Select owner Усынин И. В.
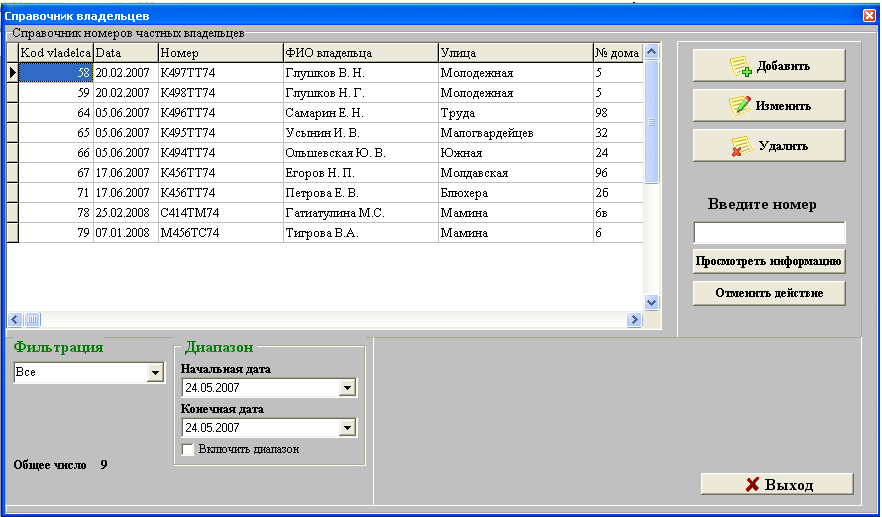This screenshot has height=517, width=882. pyautogui.click(x=361, y=133)
